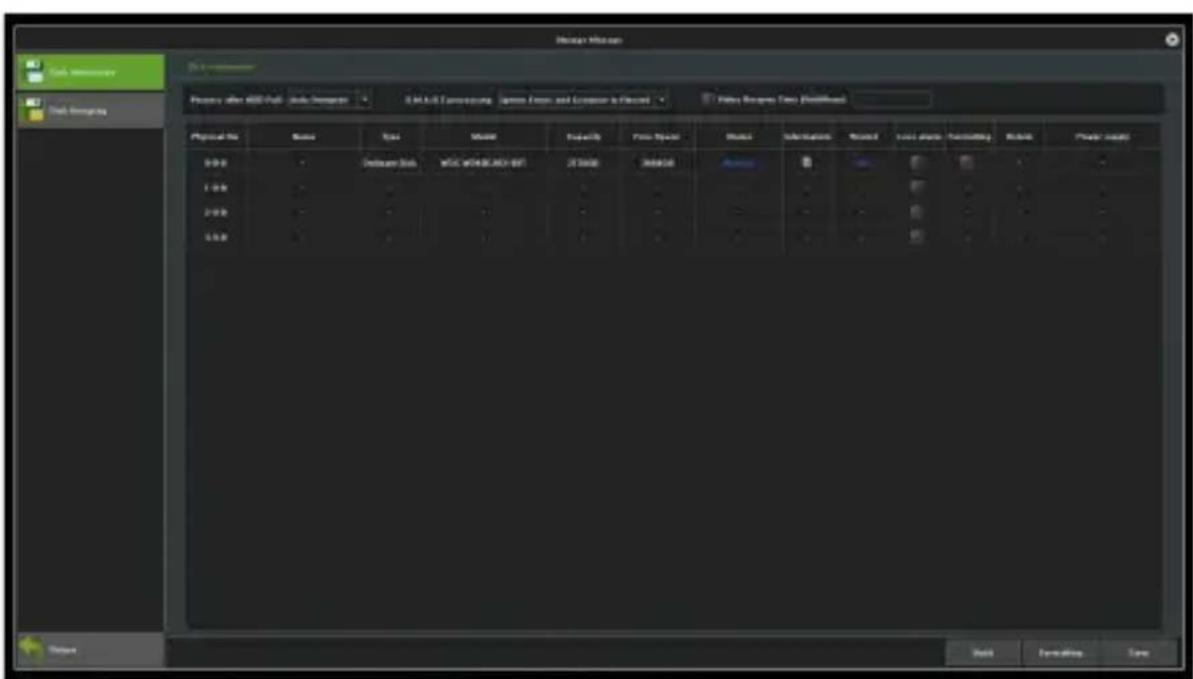Image resolution: width=1193 pixels, height=679 pixels.
Task: Click the blue Status link of disk 0-0-0
Action: [737, 163]
